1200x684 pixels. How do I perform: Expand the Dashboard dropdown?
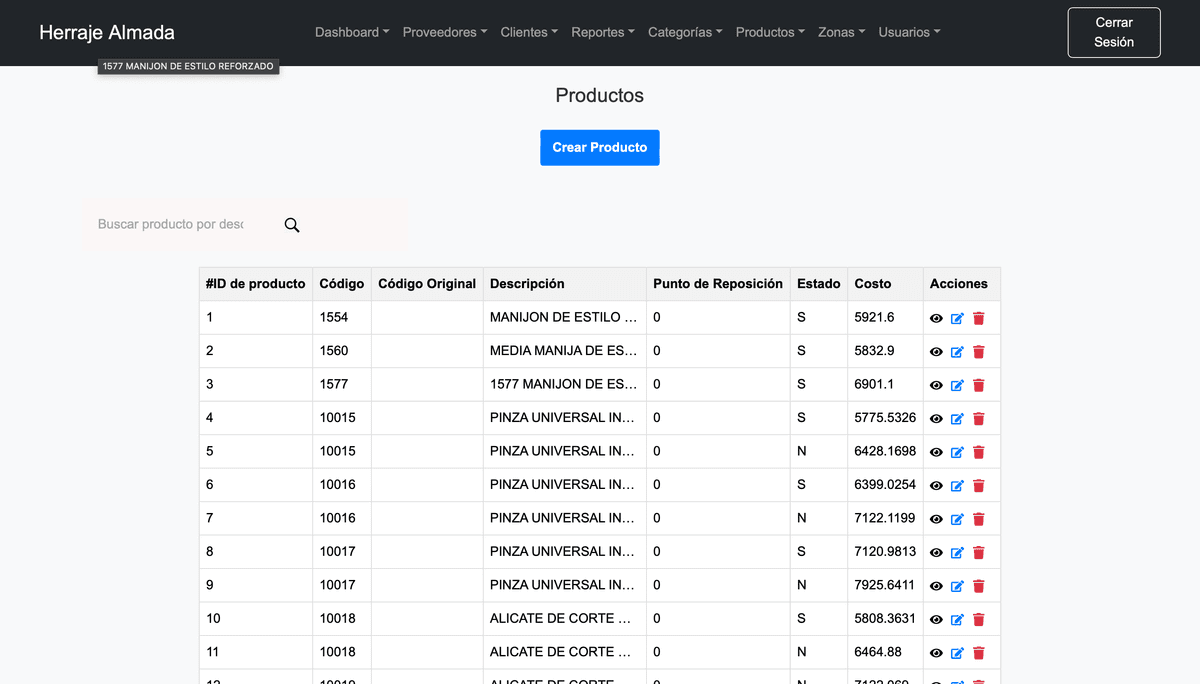pyautogui.click(x=352, y=32)
